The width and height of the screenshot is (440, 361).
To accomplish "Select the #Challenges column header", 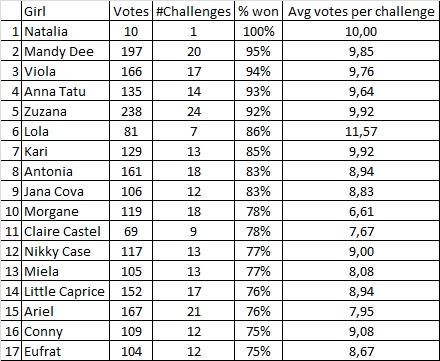I will (193, 11).
